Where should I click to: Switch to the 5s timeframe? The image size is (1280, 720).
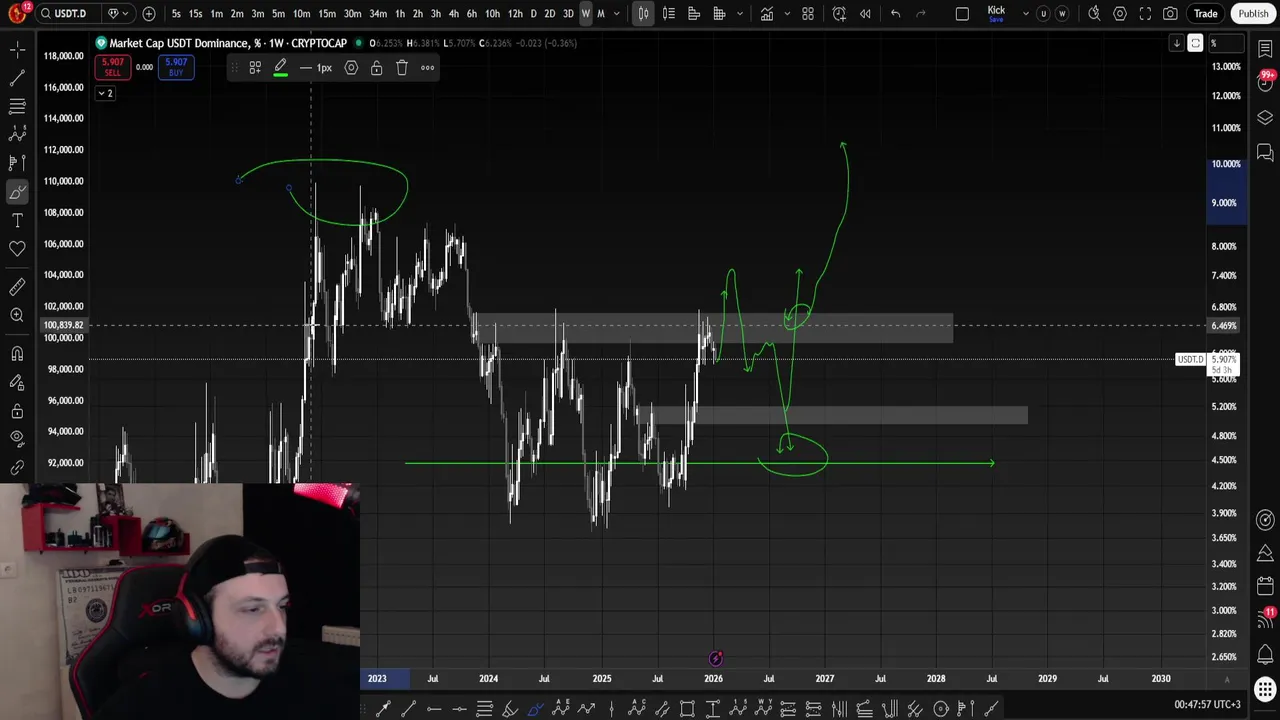point(176,14)
